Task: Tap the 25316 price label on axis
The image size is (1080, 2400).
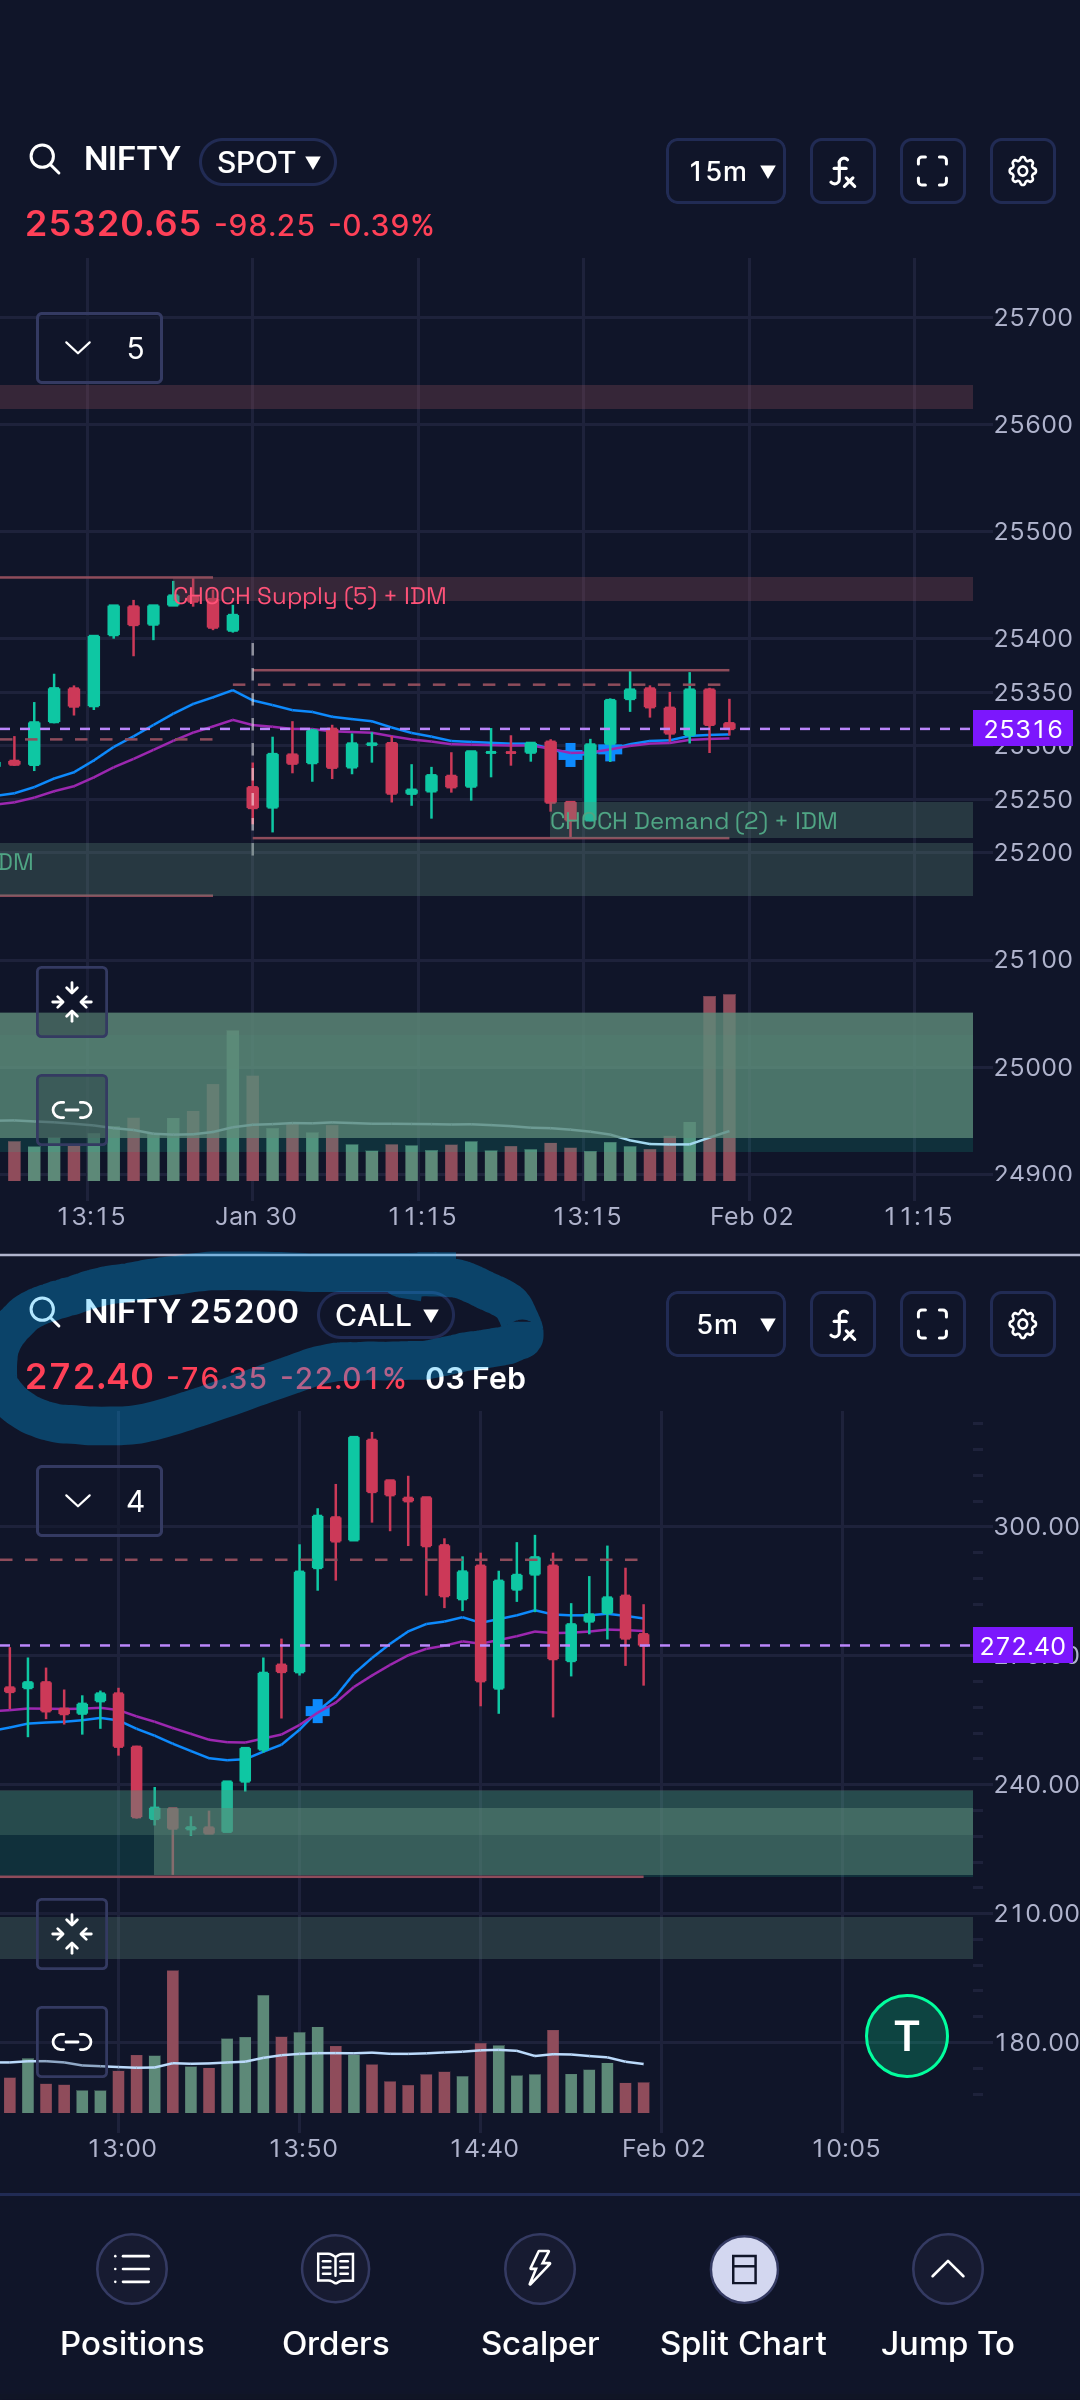Action: [1023, 729]
